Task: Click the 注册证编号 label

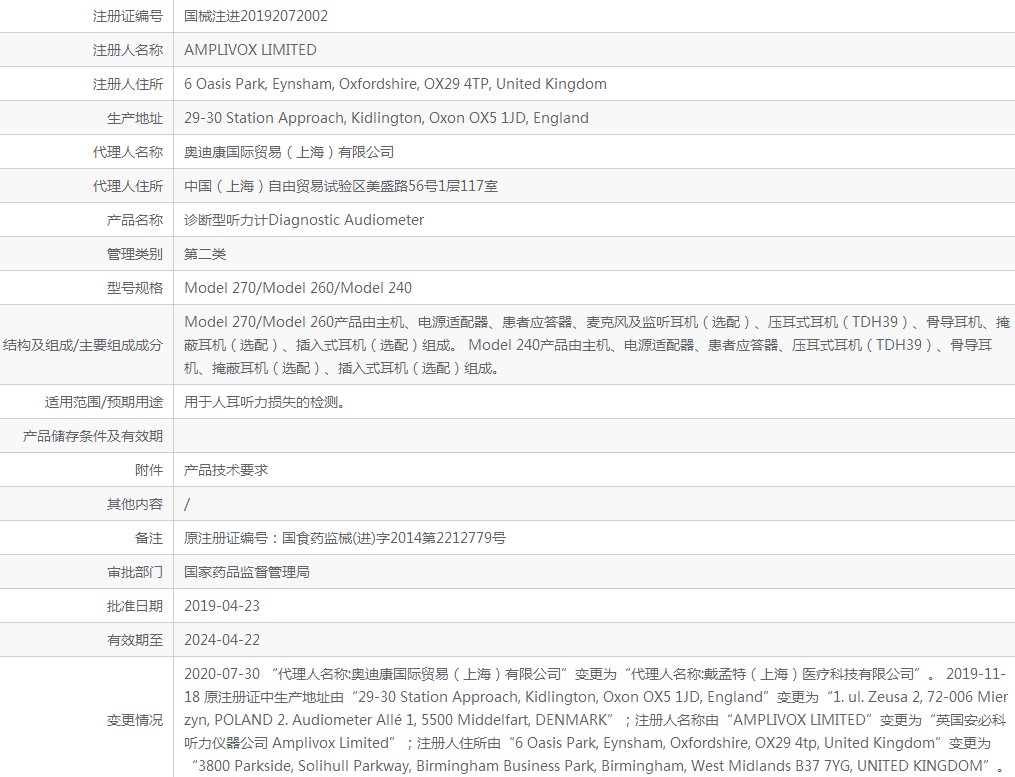Action: click(x=128, y=16)
